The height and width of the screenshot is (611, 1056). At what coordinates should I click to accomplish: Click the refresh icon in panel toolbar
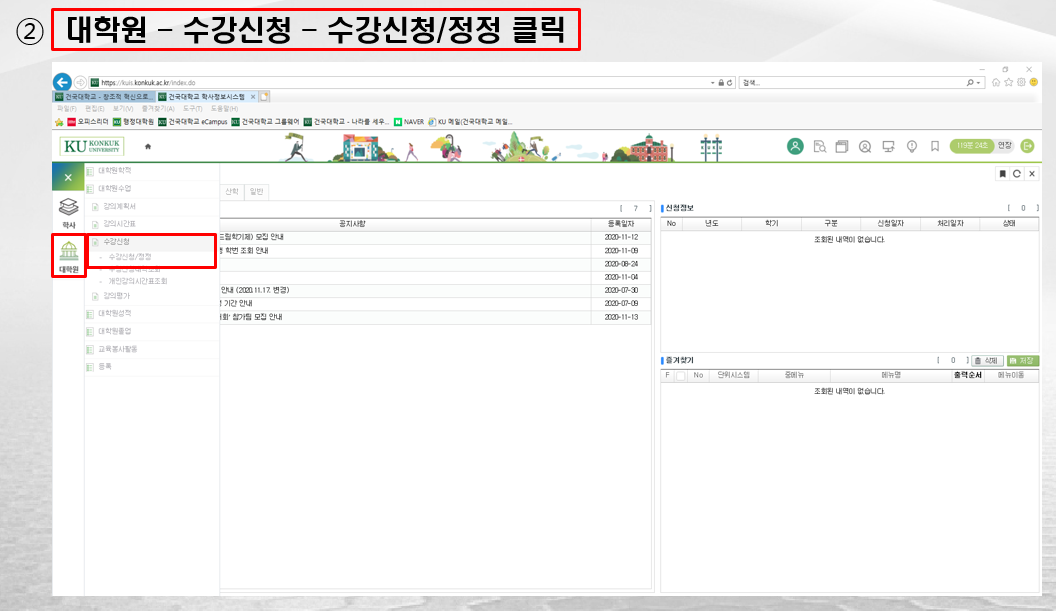click(1017, 174)
